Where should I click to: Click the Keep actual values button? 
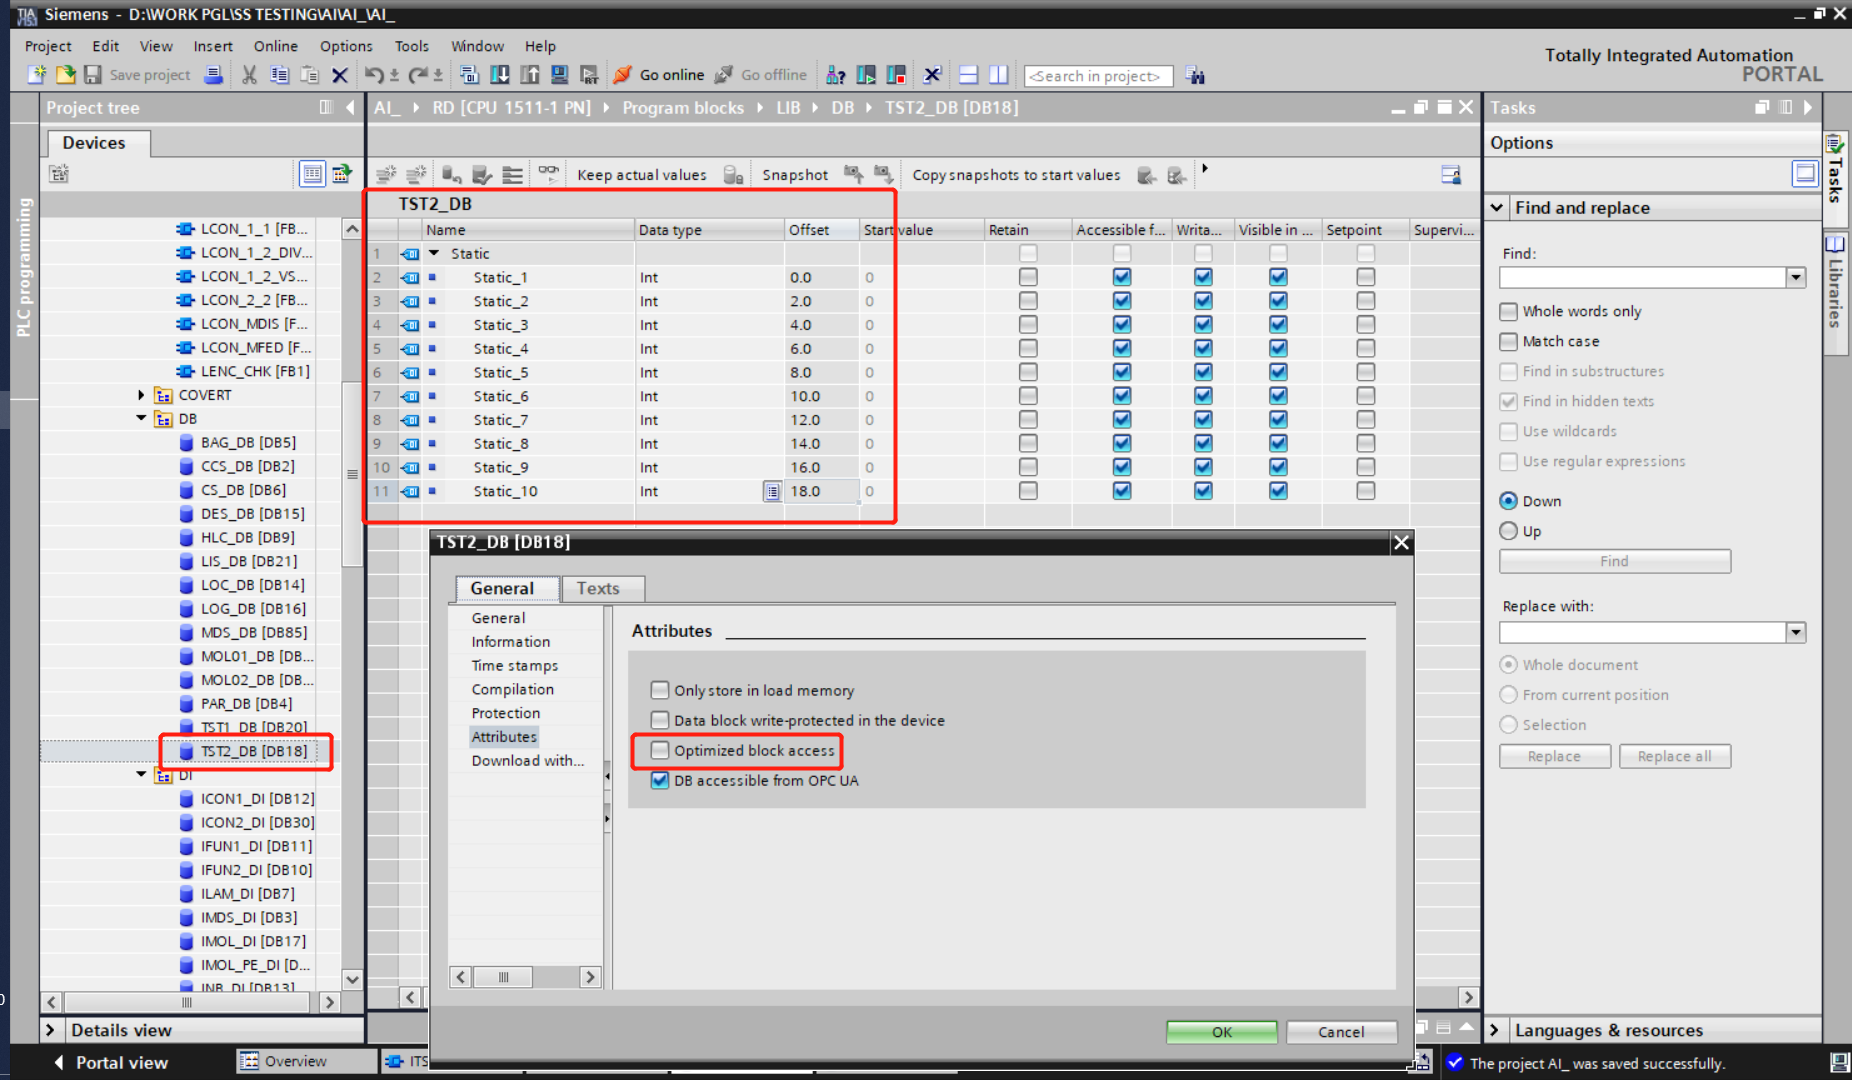[x=641, y=175]
